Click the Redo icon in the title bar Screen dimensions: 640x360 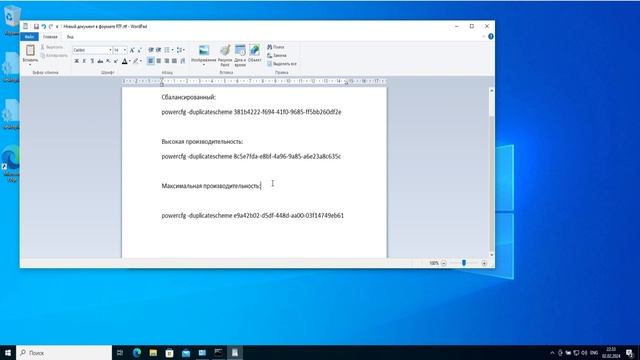51,27
